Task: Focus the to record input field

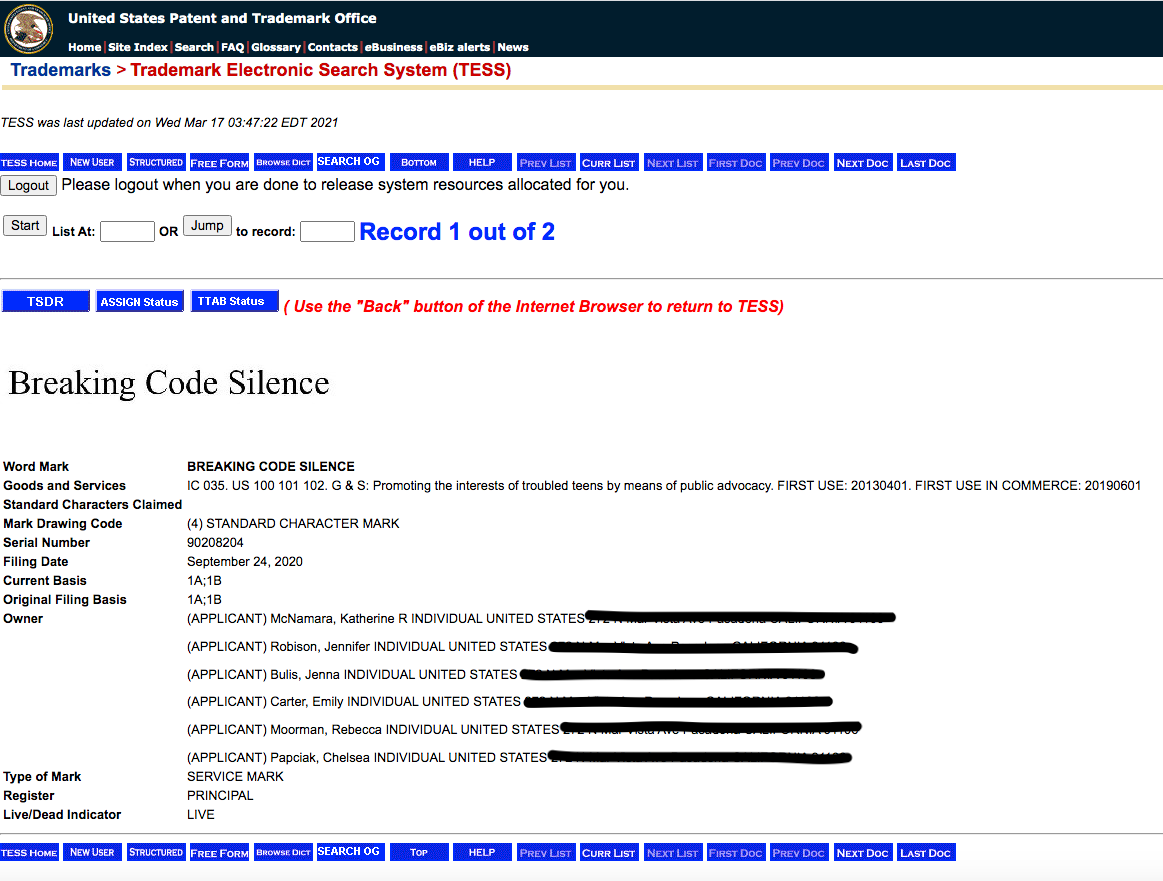Action: click(x=327, y=232)
